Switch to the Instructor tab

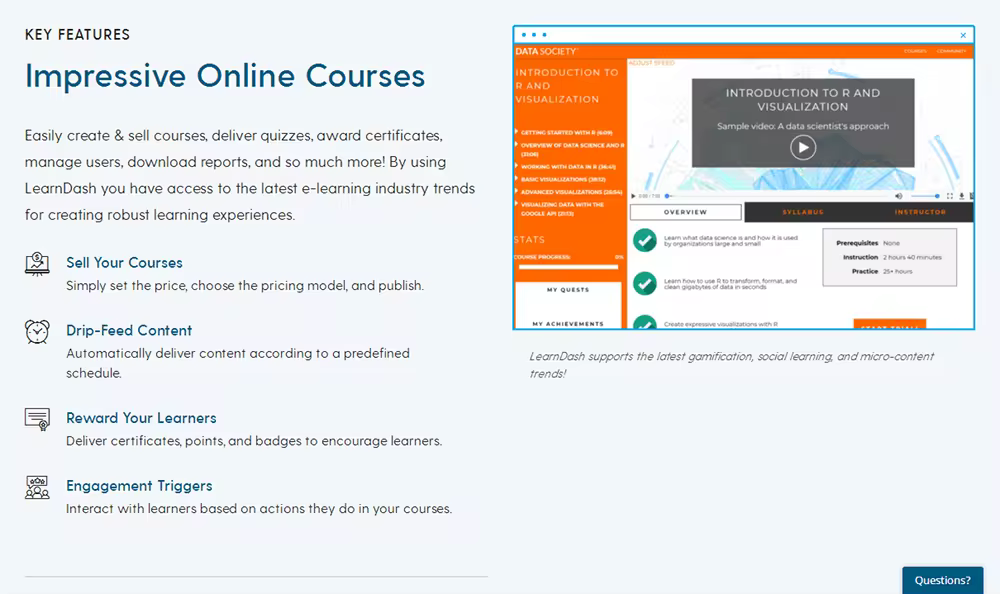pos(920,212)
